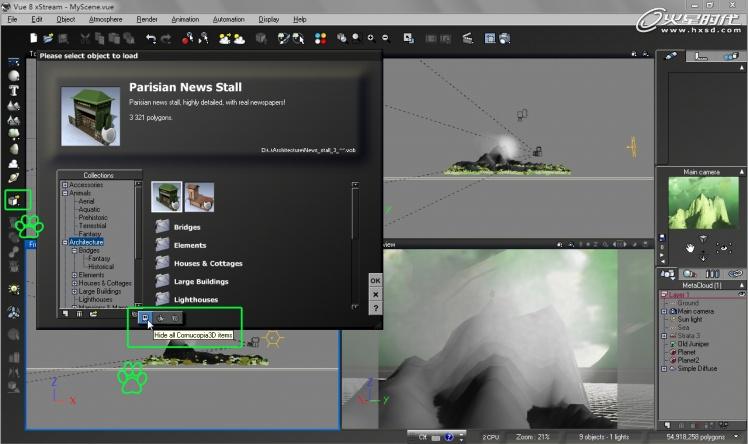Open the Lighthouses folder
This screenshot has height=444, width=748.
(187, 299)
